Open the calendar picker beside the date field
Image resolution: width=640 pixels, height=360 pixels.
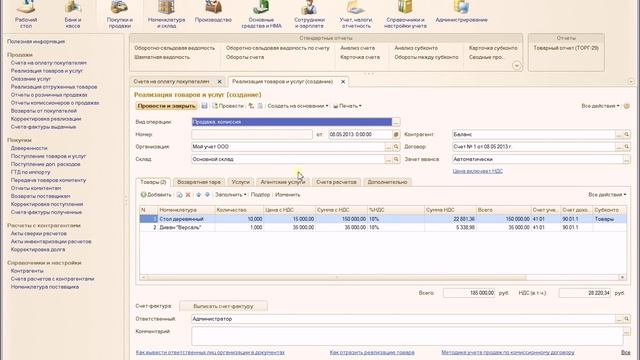396,134
